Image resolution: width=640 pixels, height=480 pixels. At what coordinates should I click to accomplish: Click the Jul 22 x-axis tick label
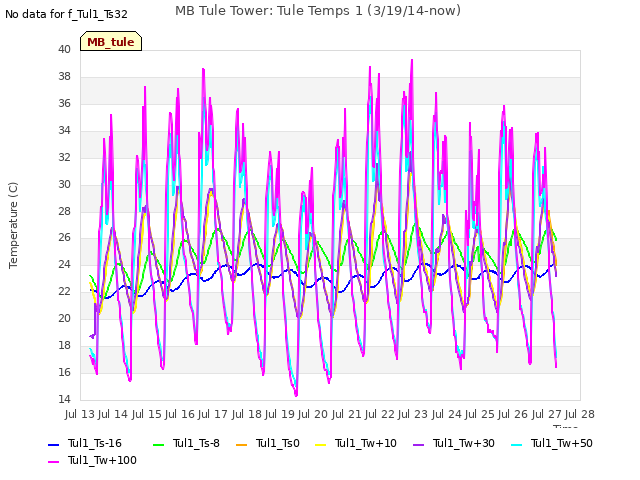[380, 414]
